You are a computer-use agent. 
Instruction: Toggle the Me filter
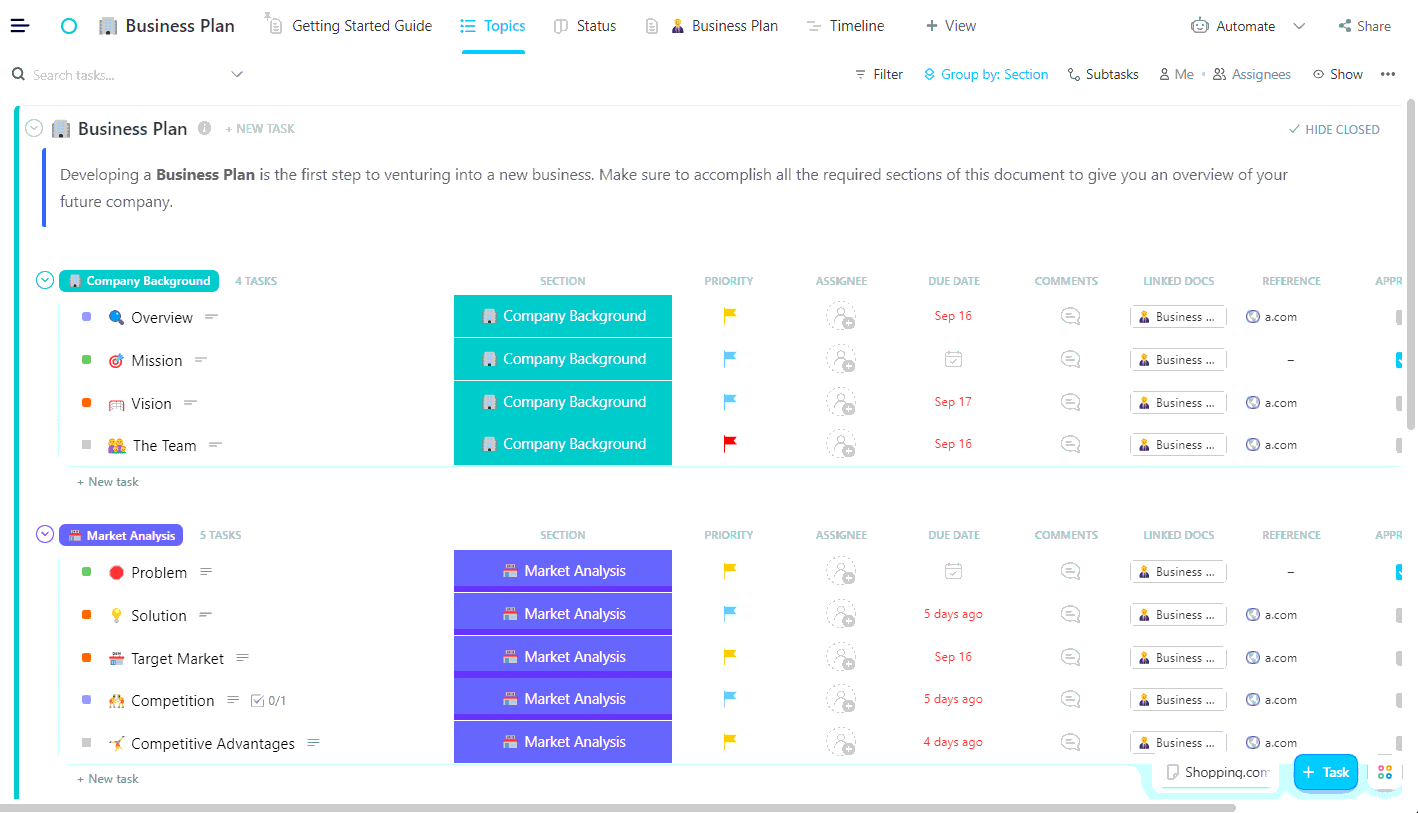point(1176,74)
